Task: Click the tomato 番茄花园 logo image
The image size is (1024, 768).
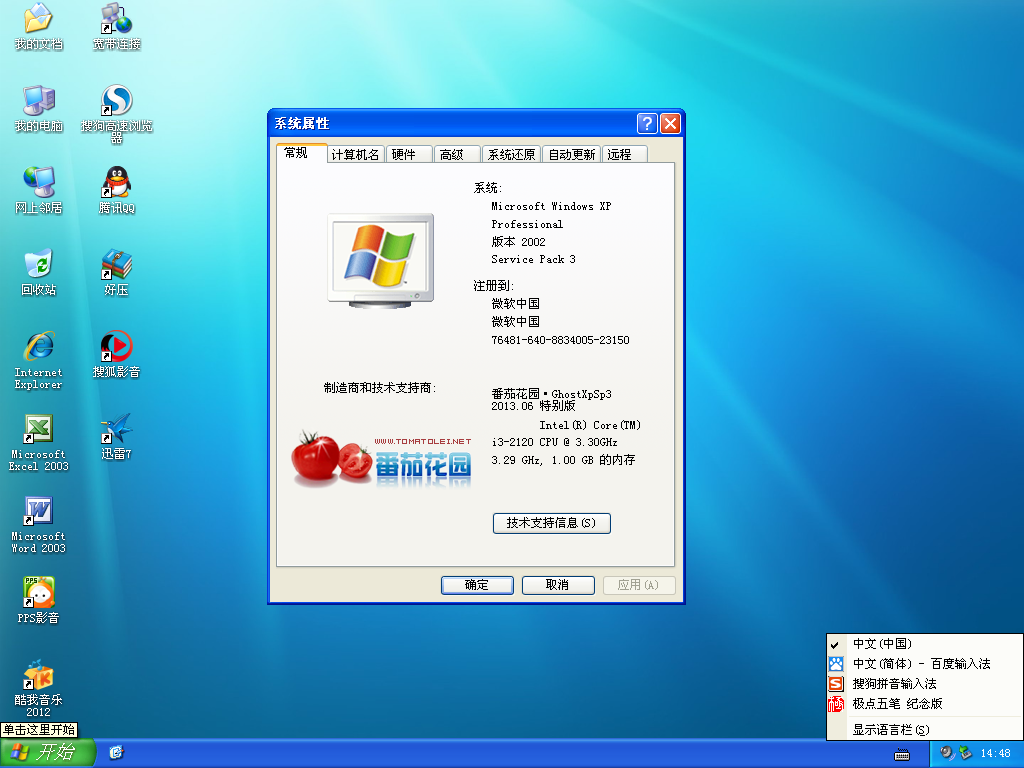Action: 381,459
